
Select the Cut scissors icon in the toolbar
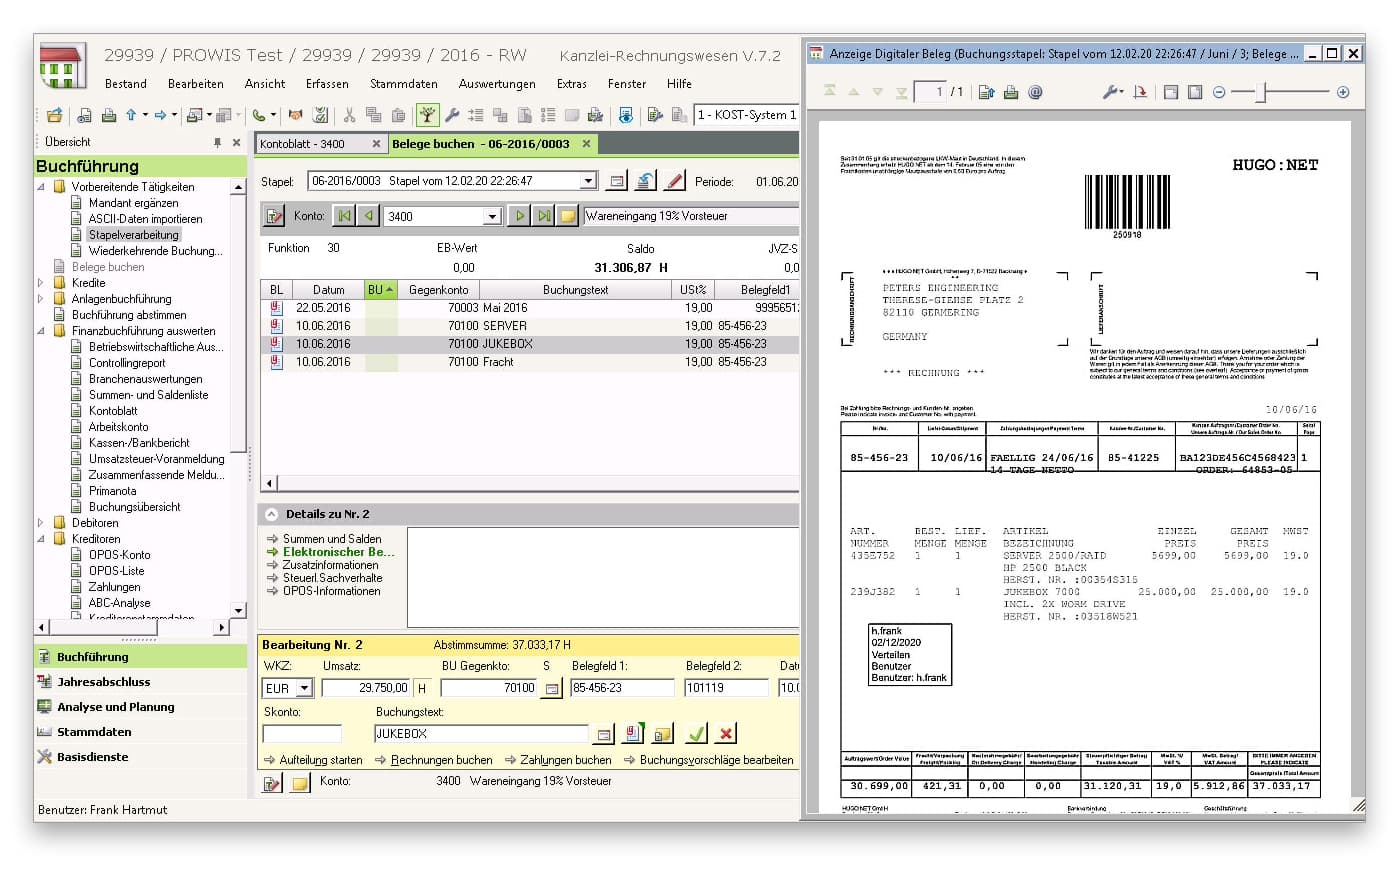click(349, 115)
